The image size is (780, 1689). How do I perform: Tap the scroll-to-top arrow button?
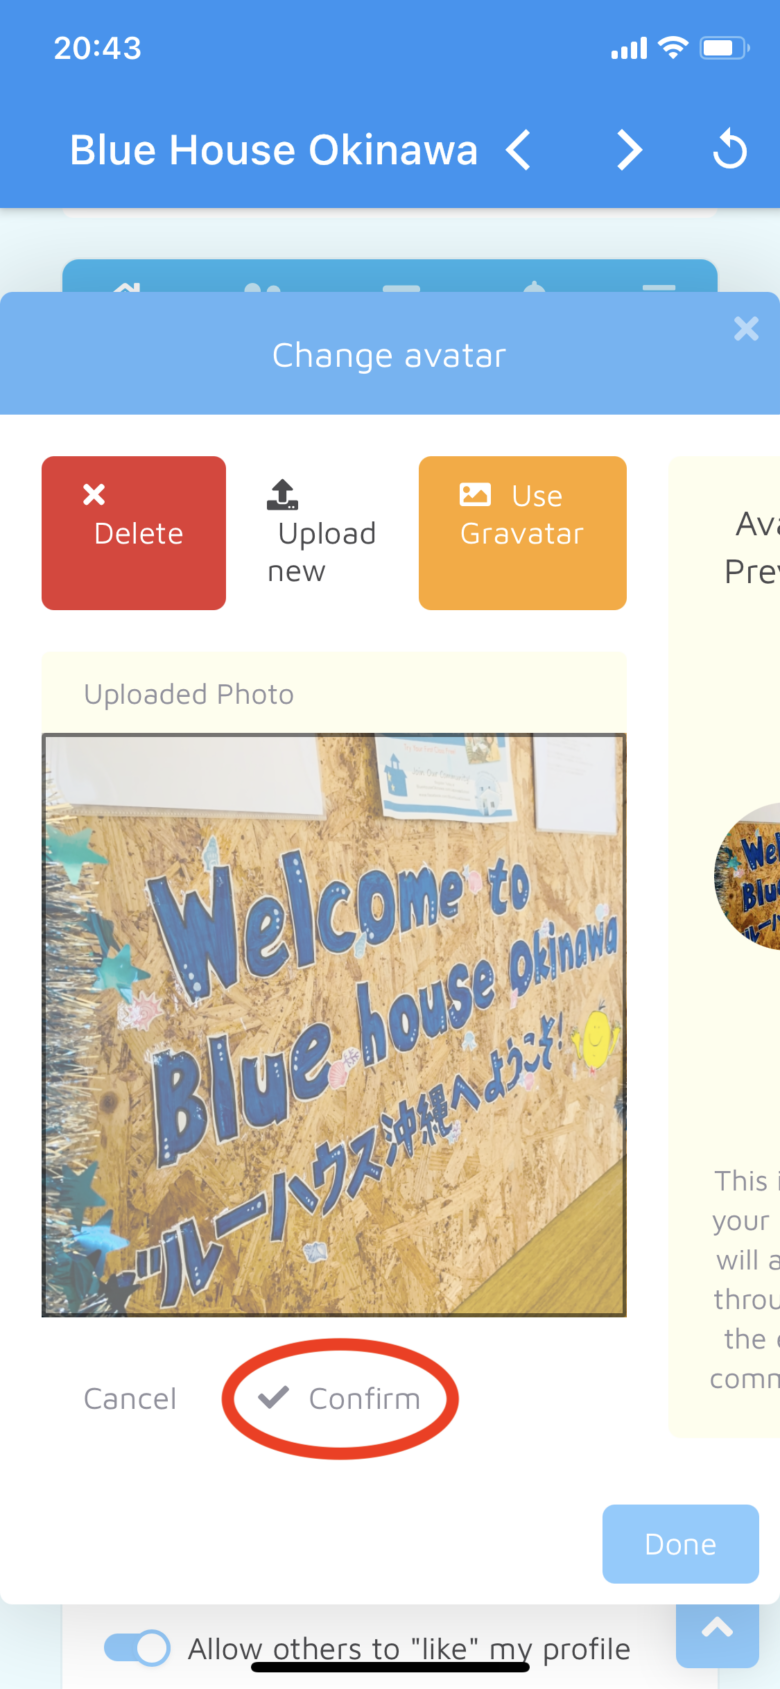point(717,1631)
